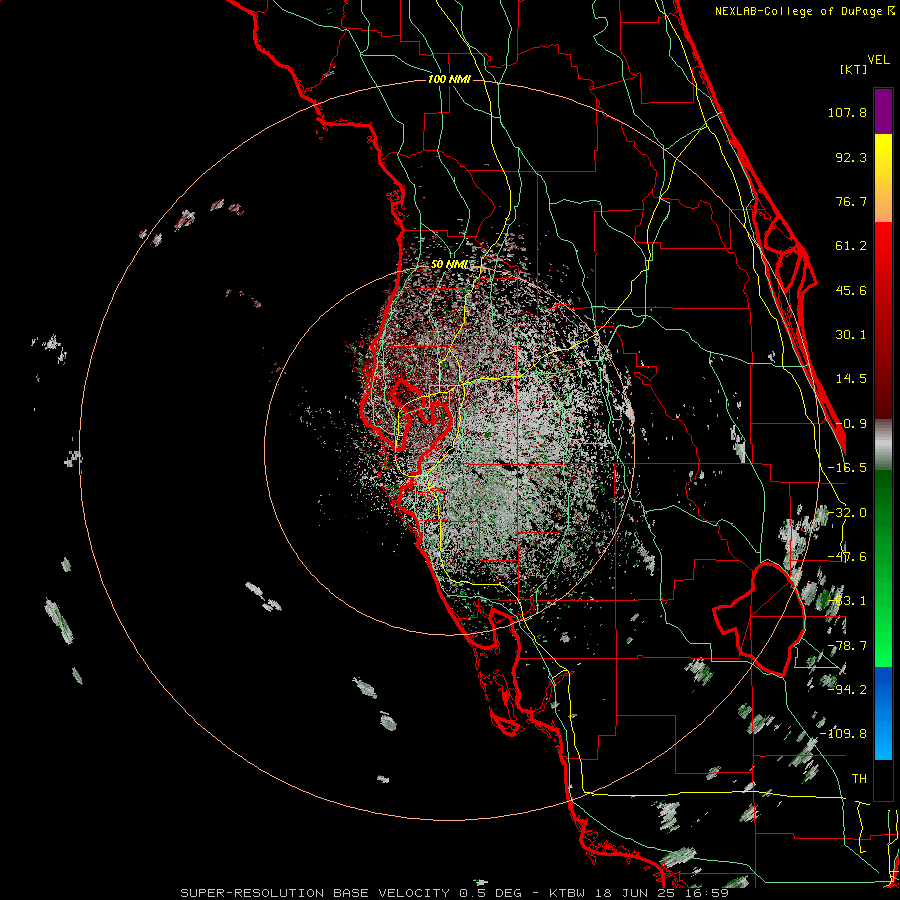
Task: Click the Super-Resolution Base Velocity caption text
Action: coord(455,893)
